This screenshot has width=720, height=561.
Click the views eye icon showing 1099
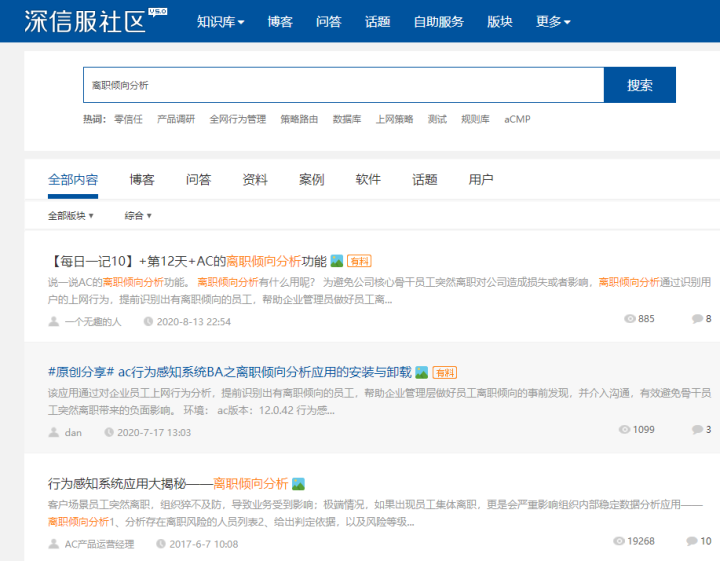pyautogui.click(x=624, y=429)
